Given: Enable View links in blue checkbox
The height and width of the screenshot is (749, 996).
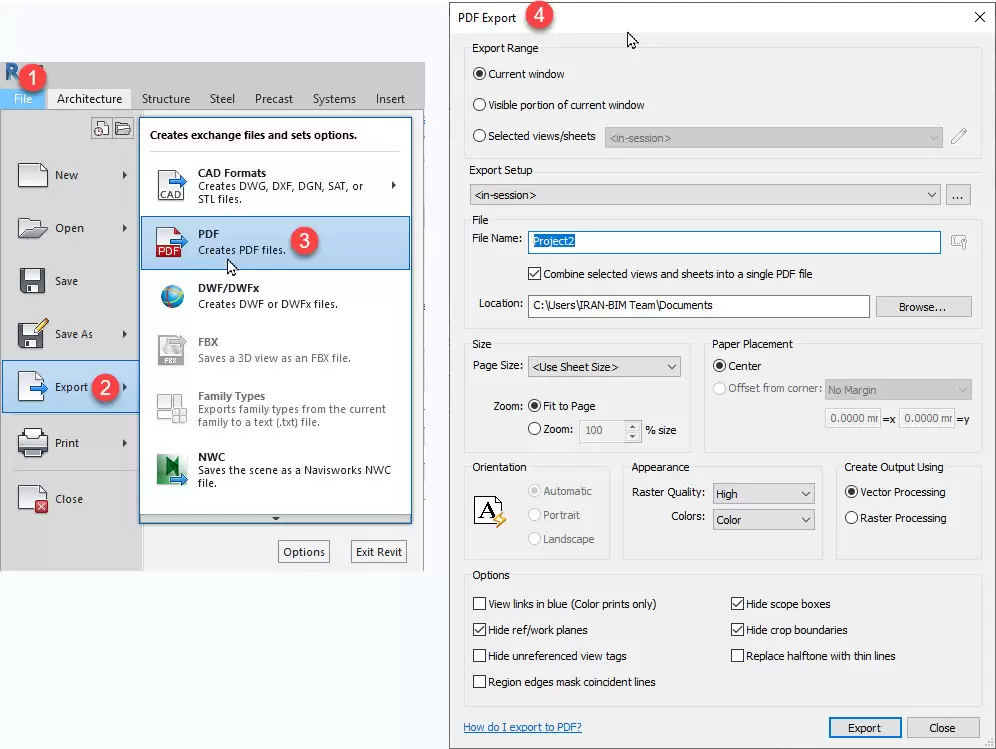Looking at the screenshot, I should [480, 604].
